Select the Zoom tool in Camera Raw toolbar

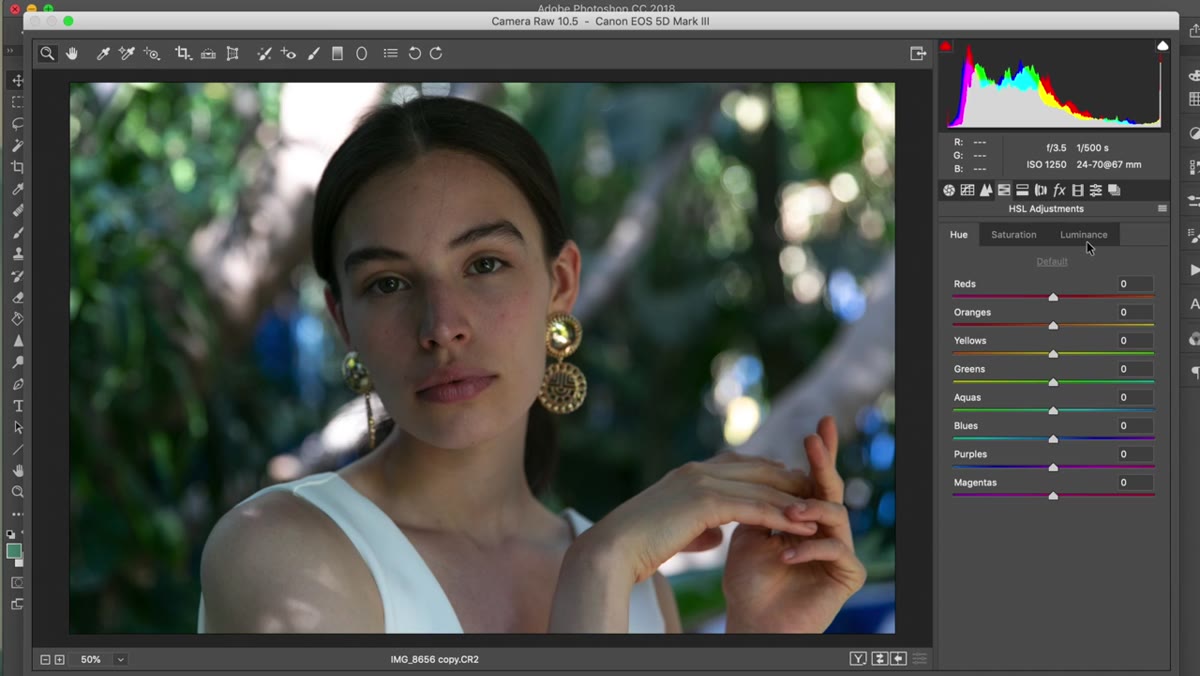point(47,53)
